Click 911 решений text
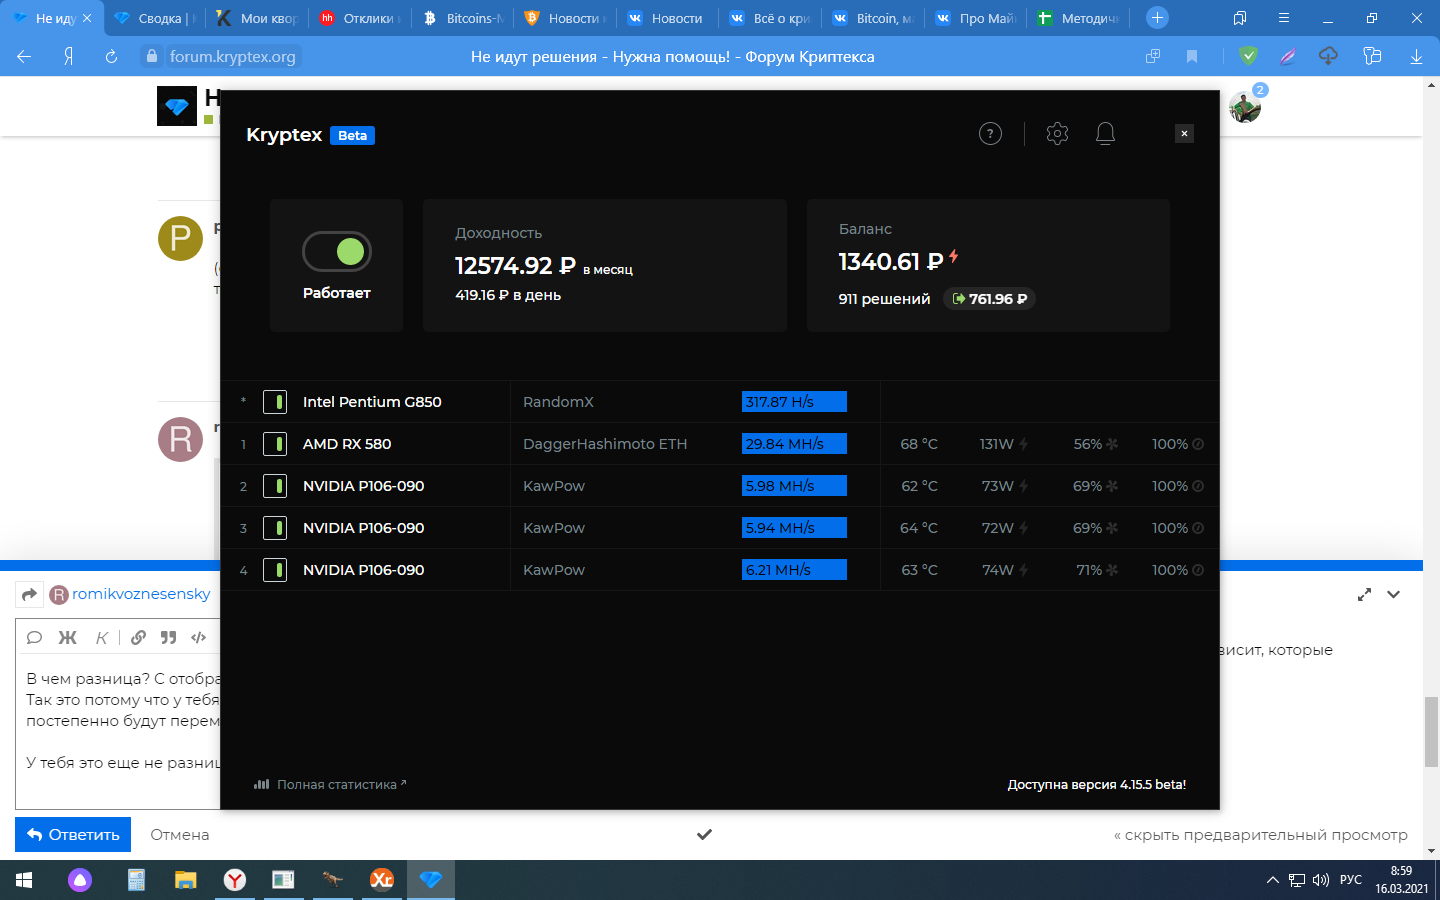 pos(884,299)
